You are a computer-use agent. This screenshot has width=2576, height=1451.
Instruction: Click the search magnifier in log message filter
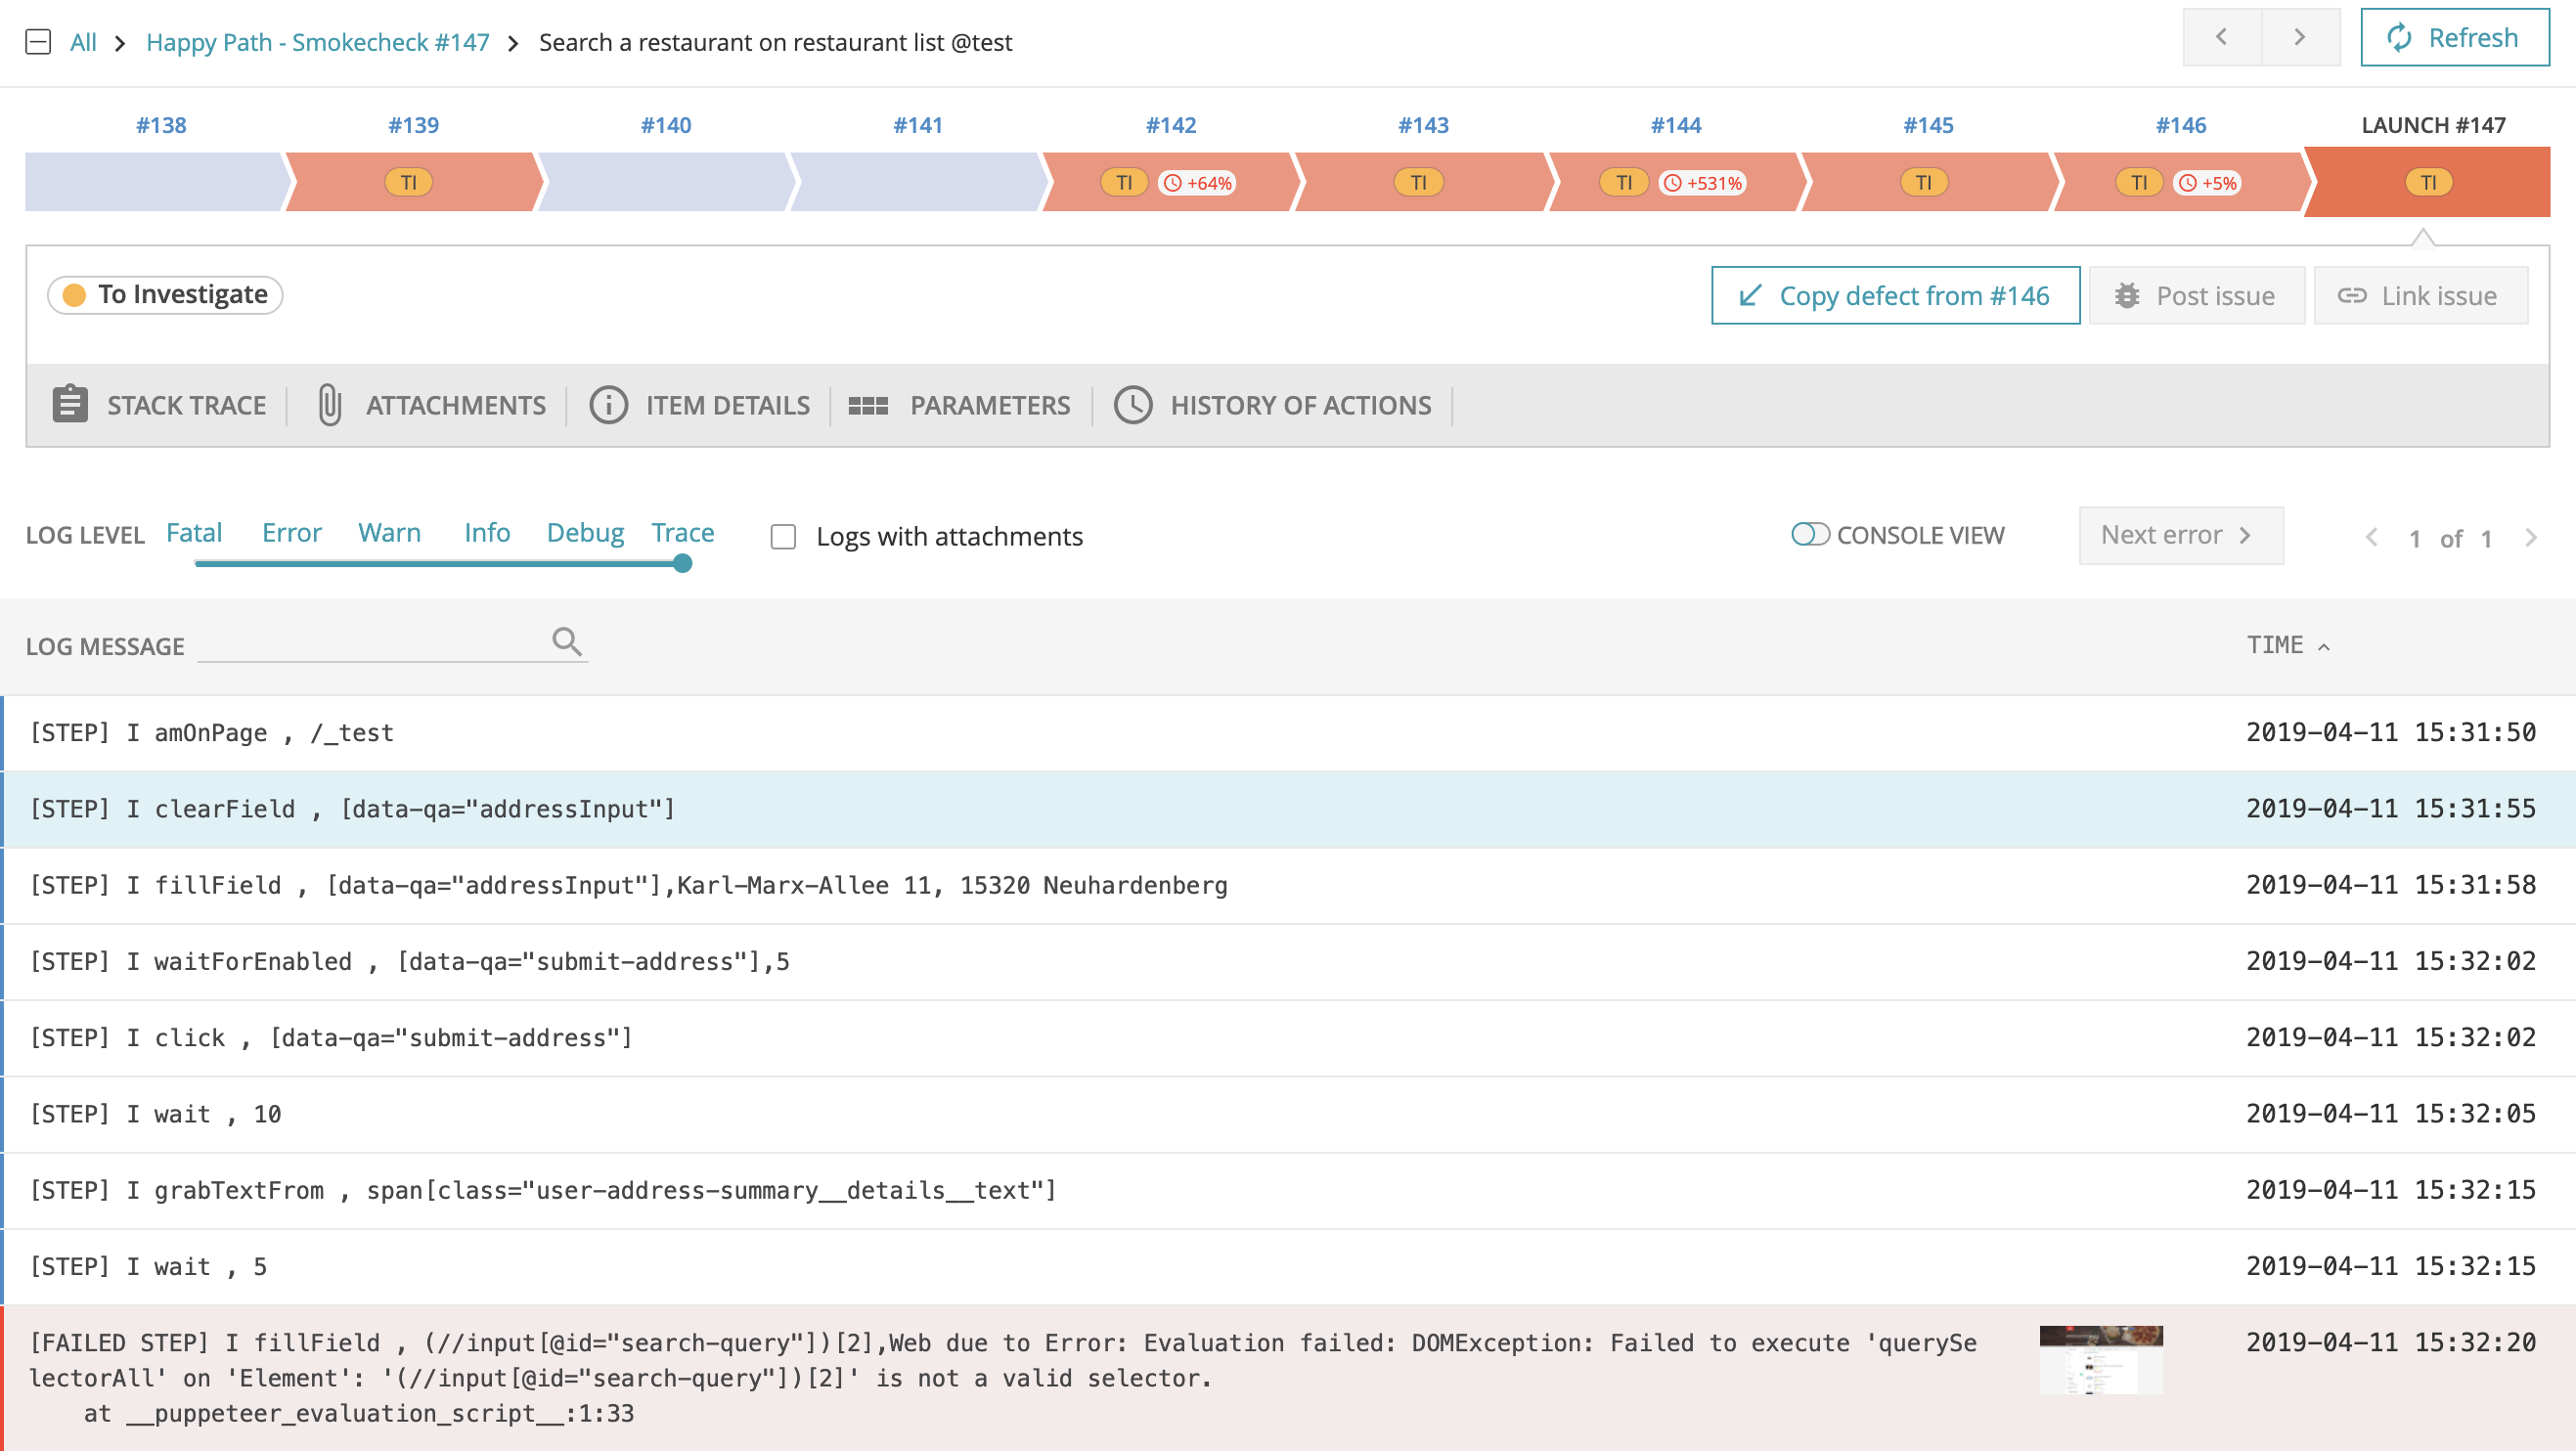tap(566, 641)
